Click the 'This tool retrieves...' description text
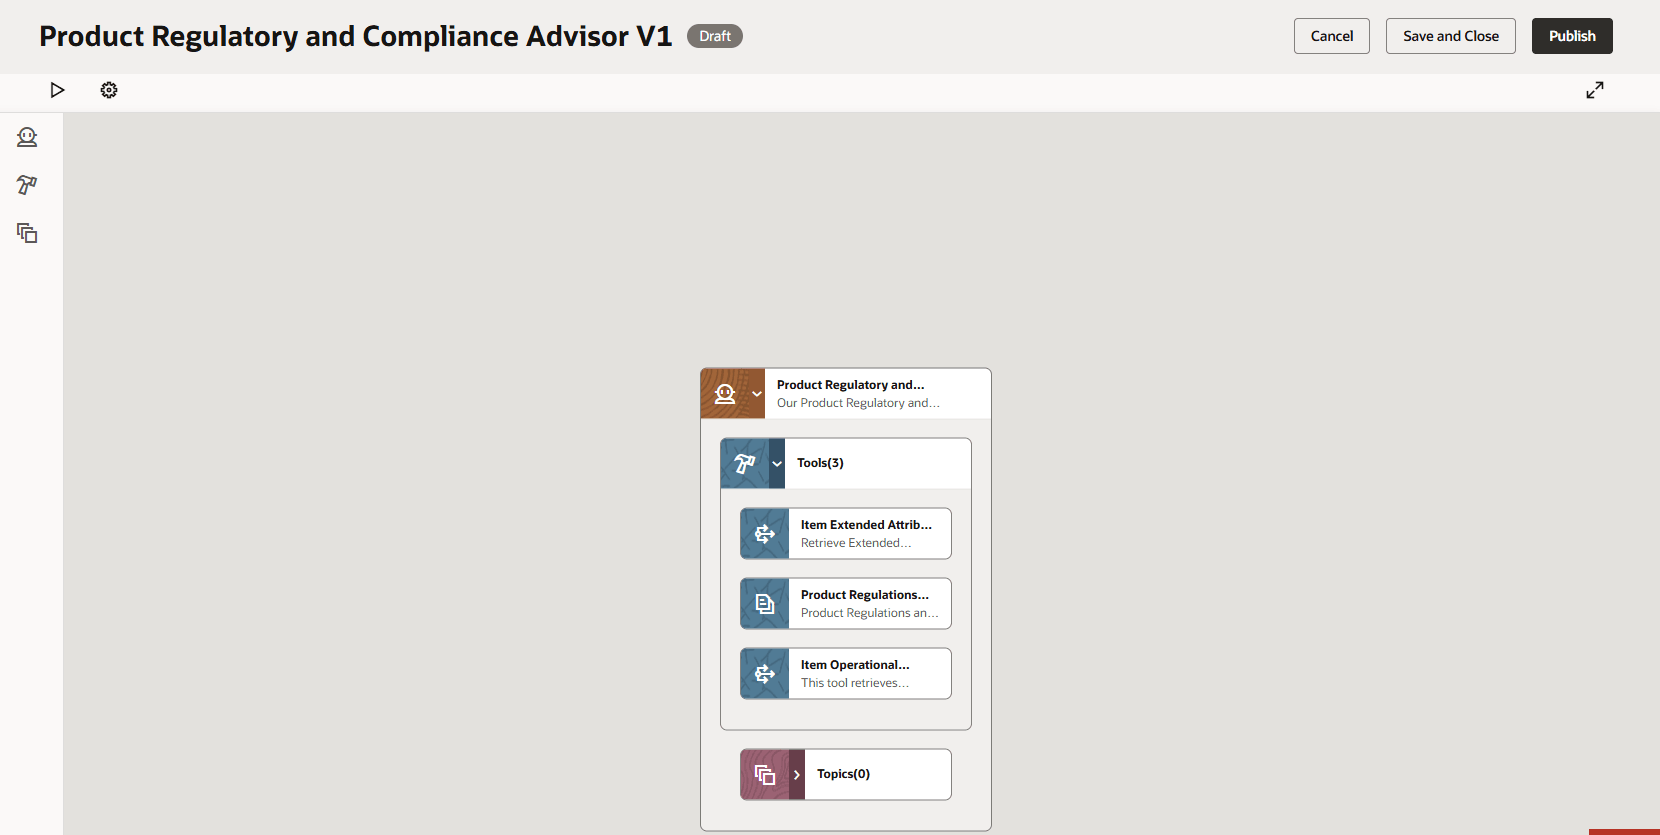Screen dimensions: 1660x835 pyautogui.click(x=855, y=683)
